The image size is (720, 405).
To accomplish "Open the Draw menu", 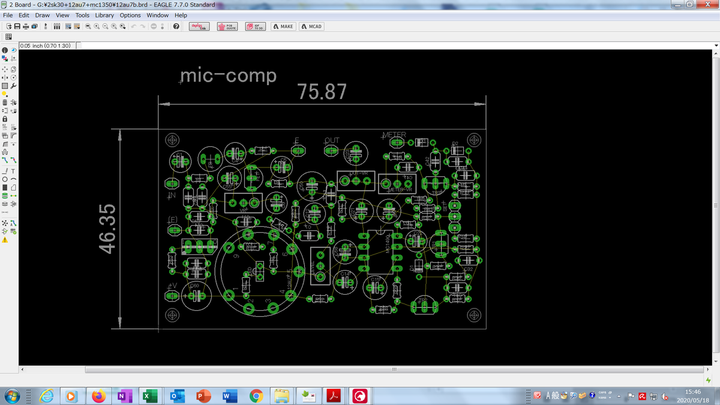I will [x=42, y=16].
